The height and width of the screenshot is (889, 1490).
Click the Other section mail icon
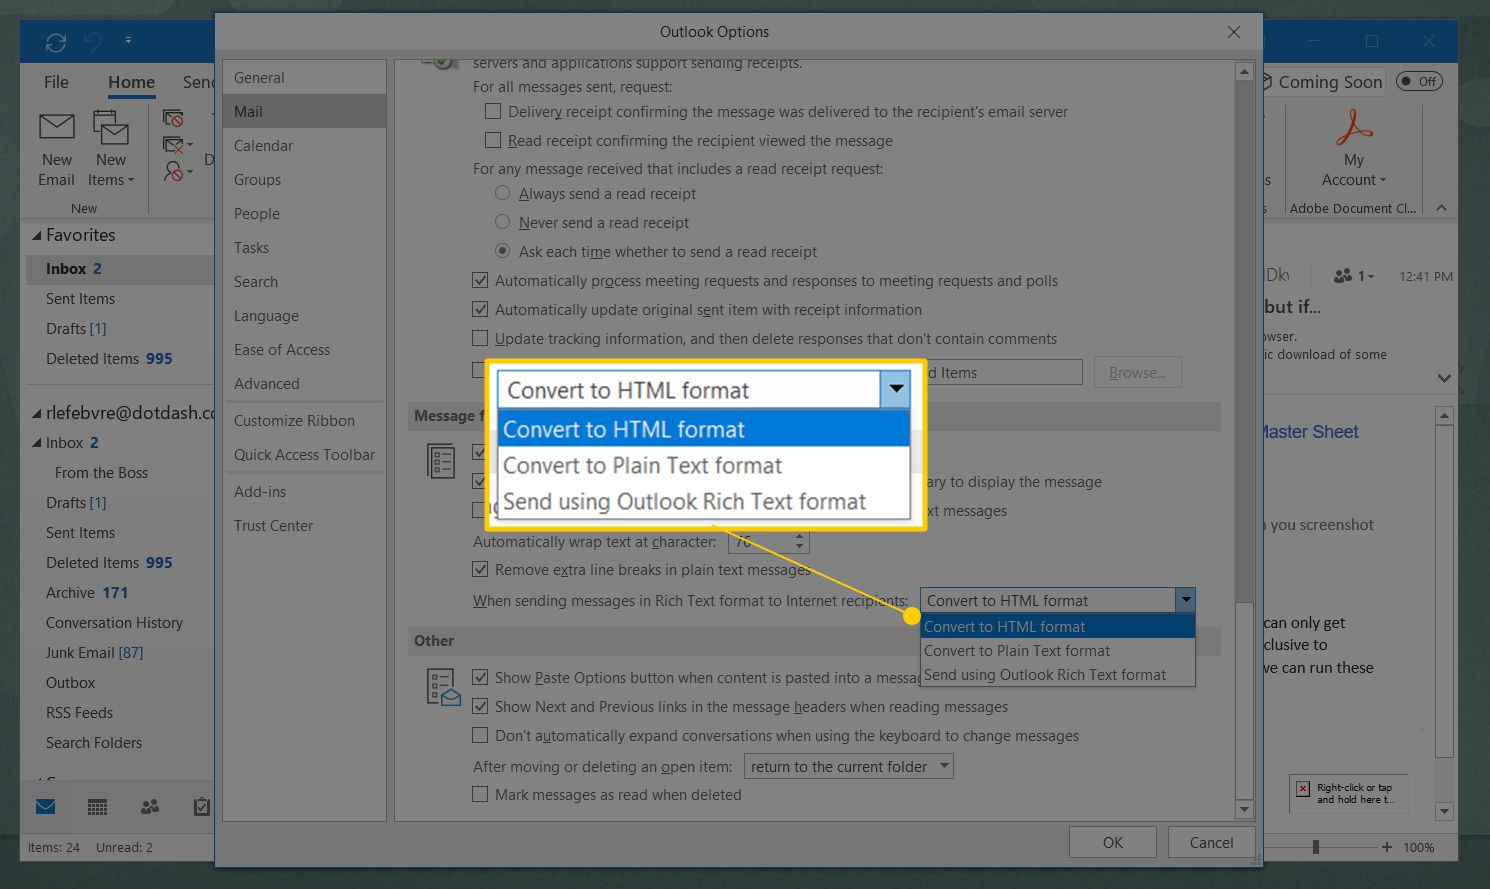pos(443,687)
